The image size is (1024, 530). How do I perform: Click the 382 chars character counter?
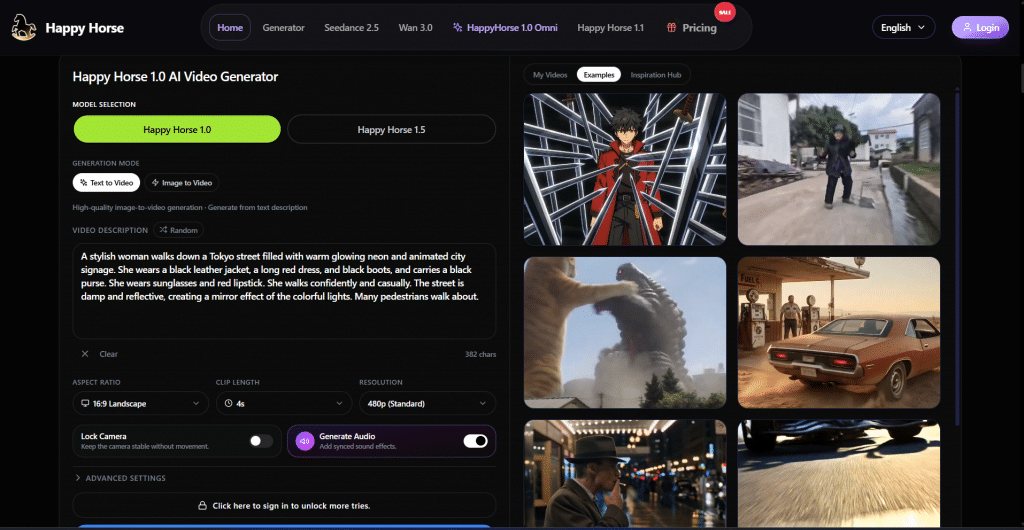480,354
